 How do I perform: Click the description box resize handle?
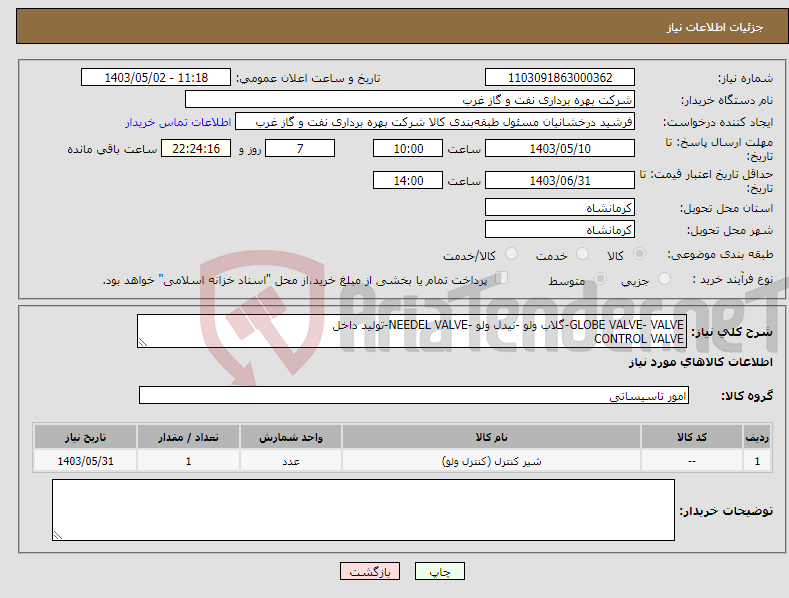pos(143,342)
